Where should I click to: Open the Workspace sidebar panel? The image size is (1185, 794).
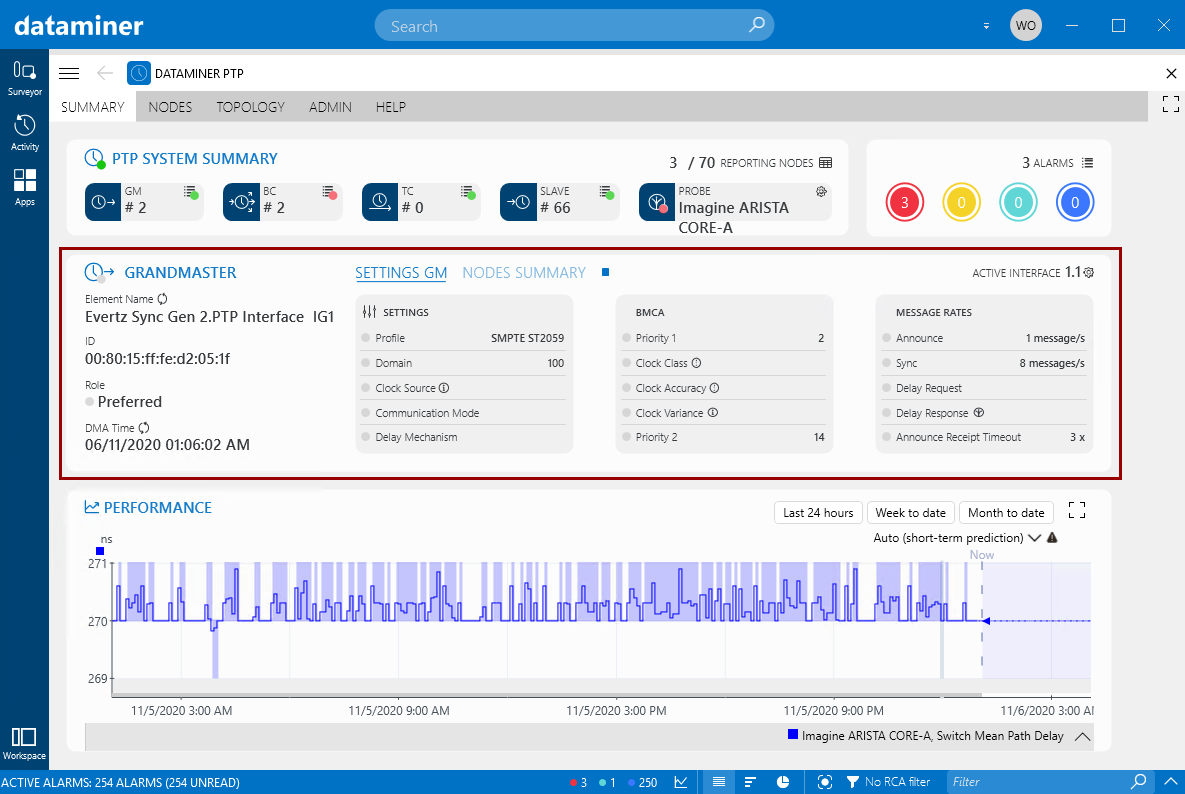coord(24,743)
